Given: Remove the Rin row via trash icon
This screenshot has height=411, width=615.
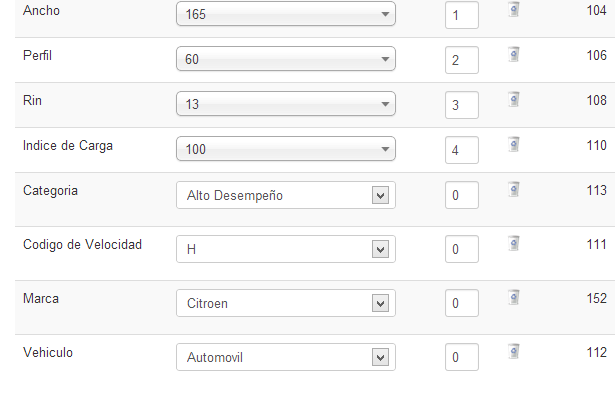Looking at the screenshot, I should coord(514,100).
